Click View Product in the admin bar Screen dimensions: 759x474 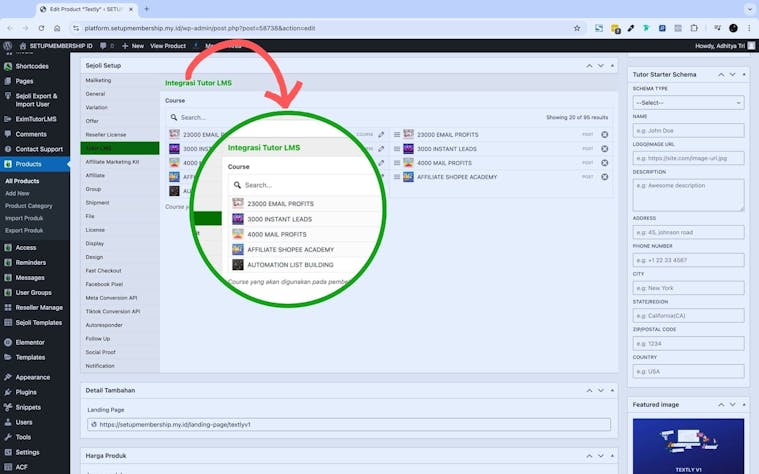(x=168, y=46)
